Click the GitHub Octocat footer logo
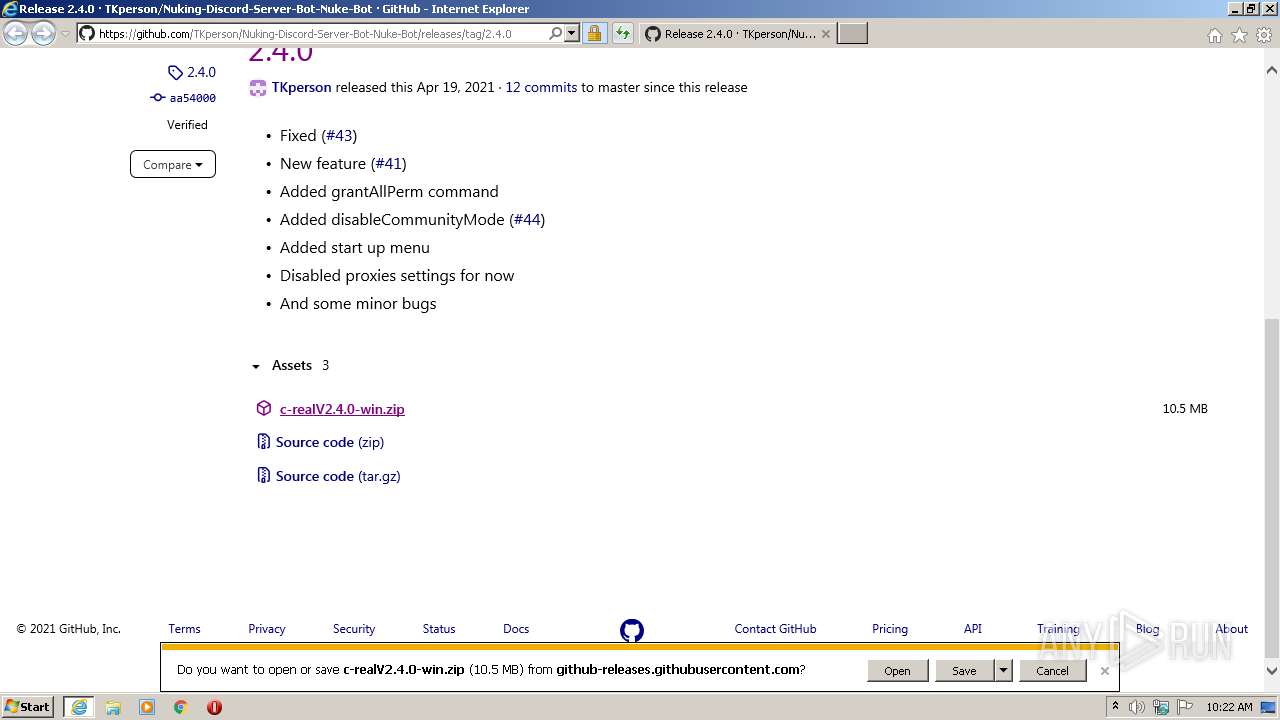Image resolution: width=1280 pixels, height=720 pixels. [632, 630]
